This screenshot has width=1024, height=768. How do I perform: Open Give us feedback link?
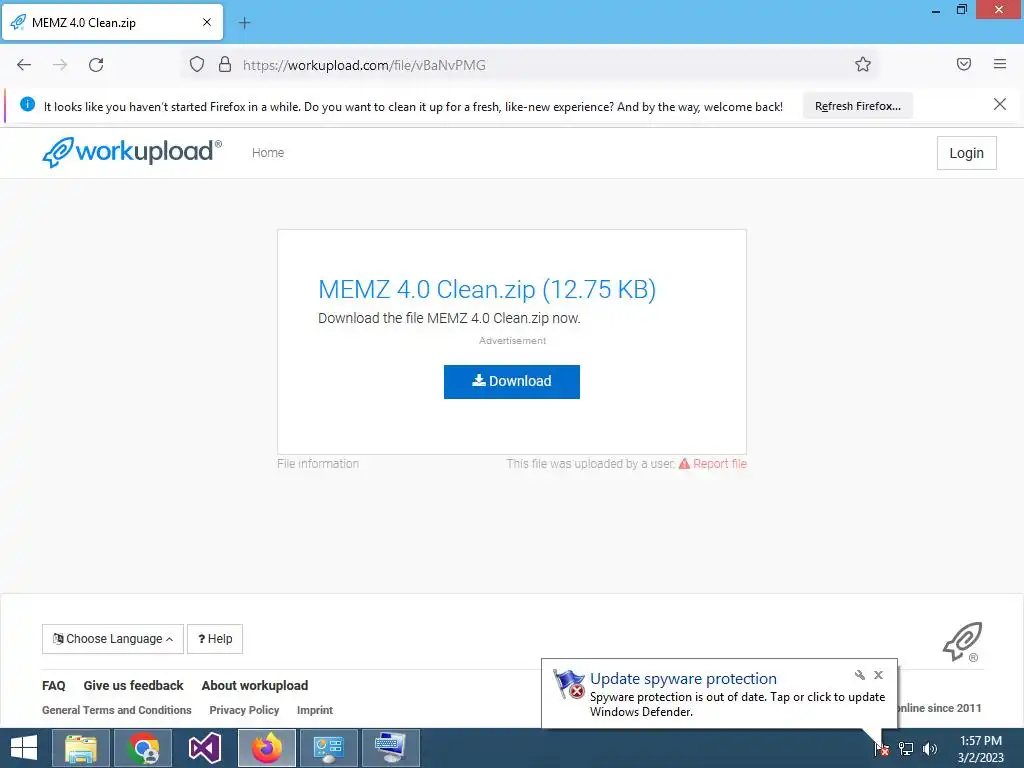(133, 686)
